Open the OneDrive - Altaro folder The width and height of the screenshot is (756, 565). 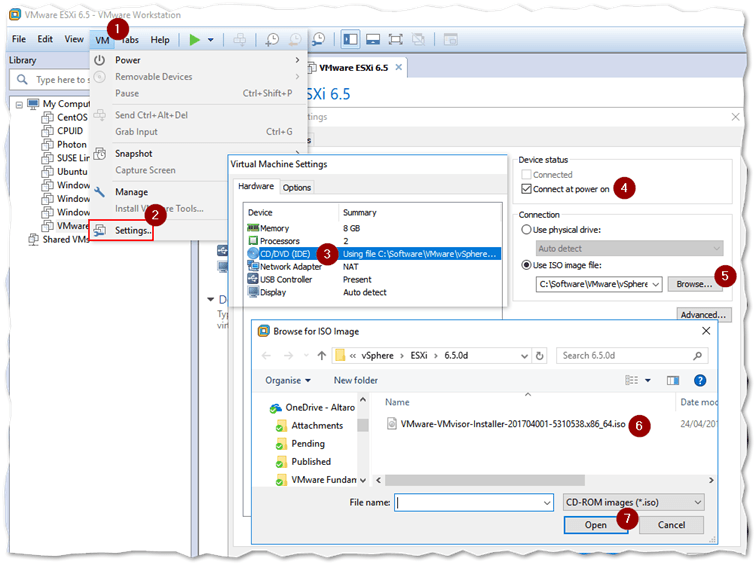pos(312,408)
